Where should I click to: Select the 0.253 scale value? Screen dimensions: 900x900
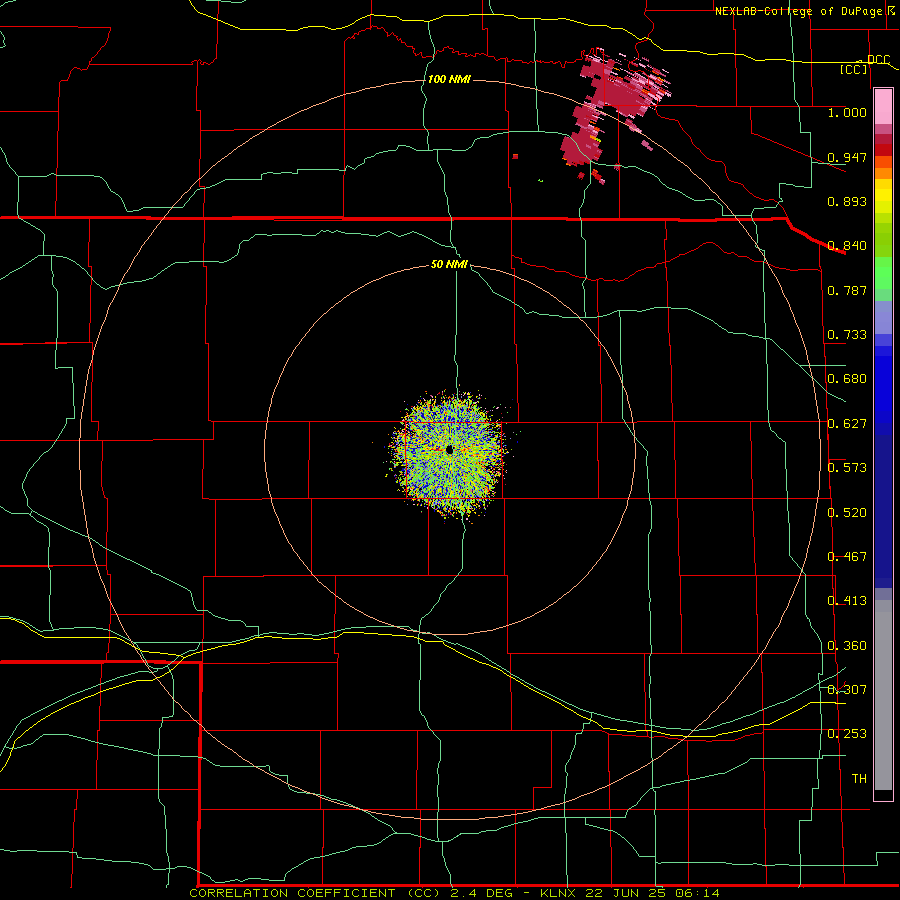[847, 734]
